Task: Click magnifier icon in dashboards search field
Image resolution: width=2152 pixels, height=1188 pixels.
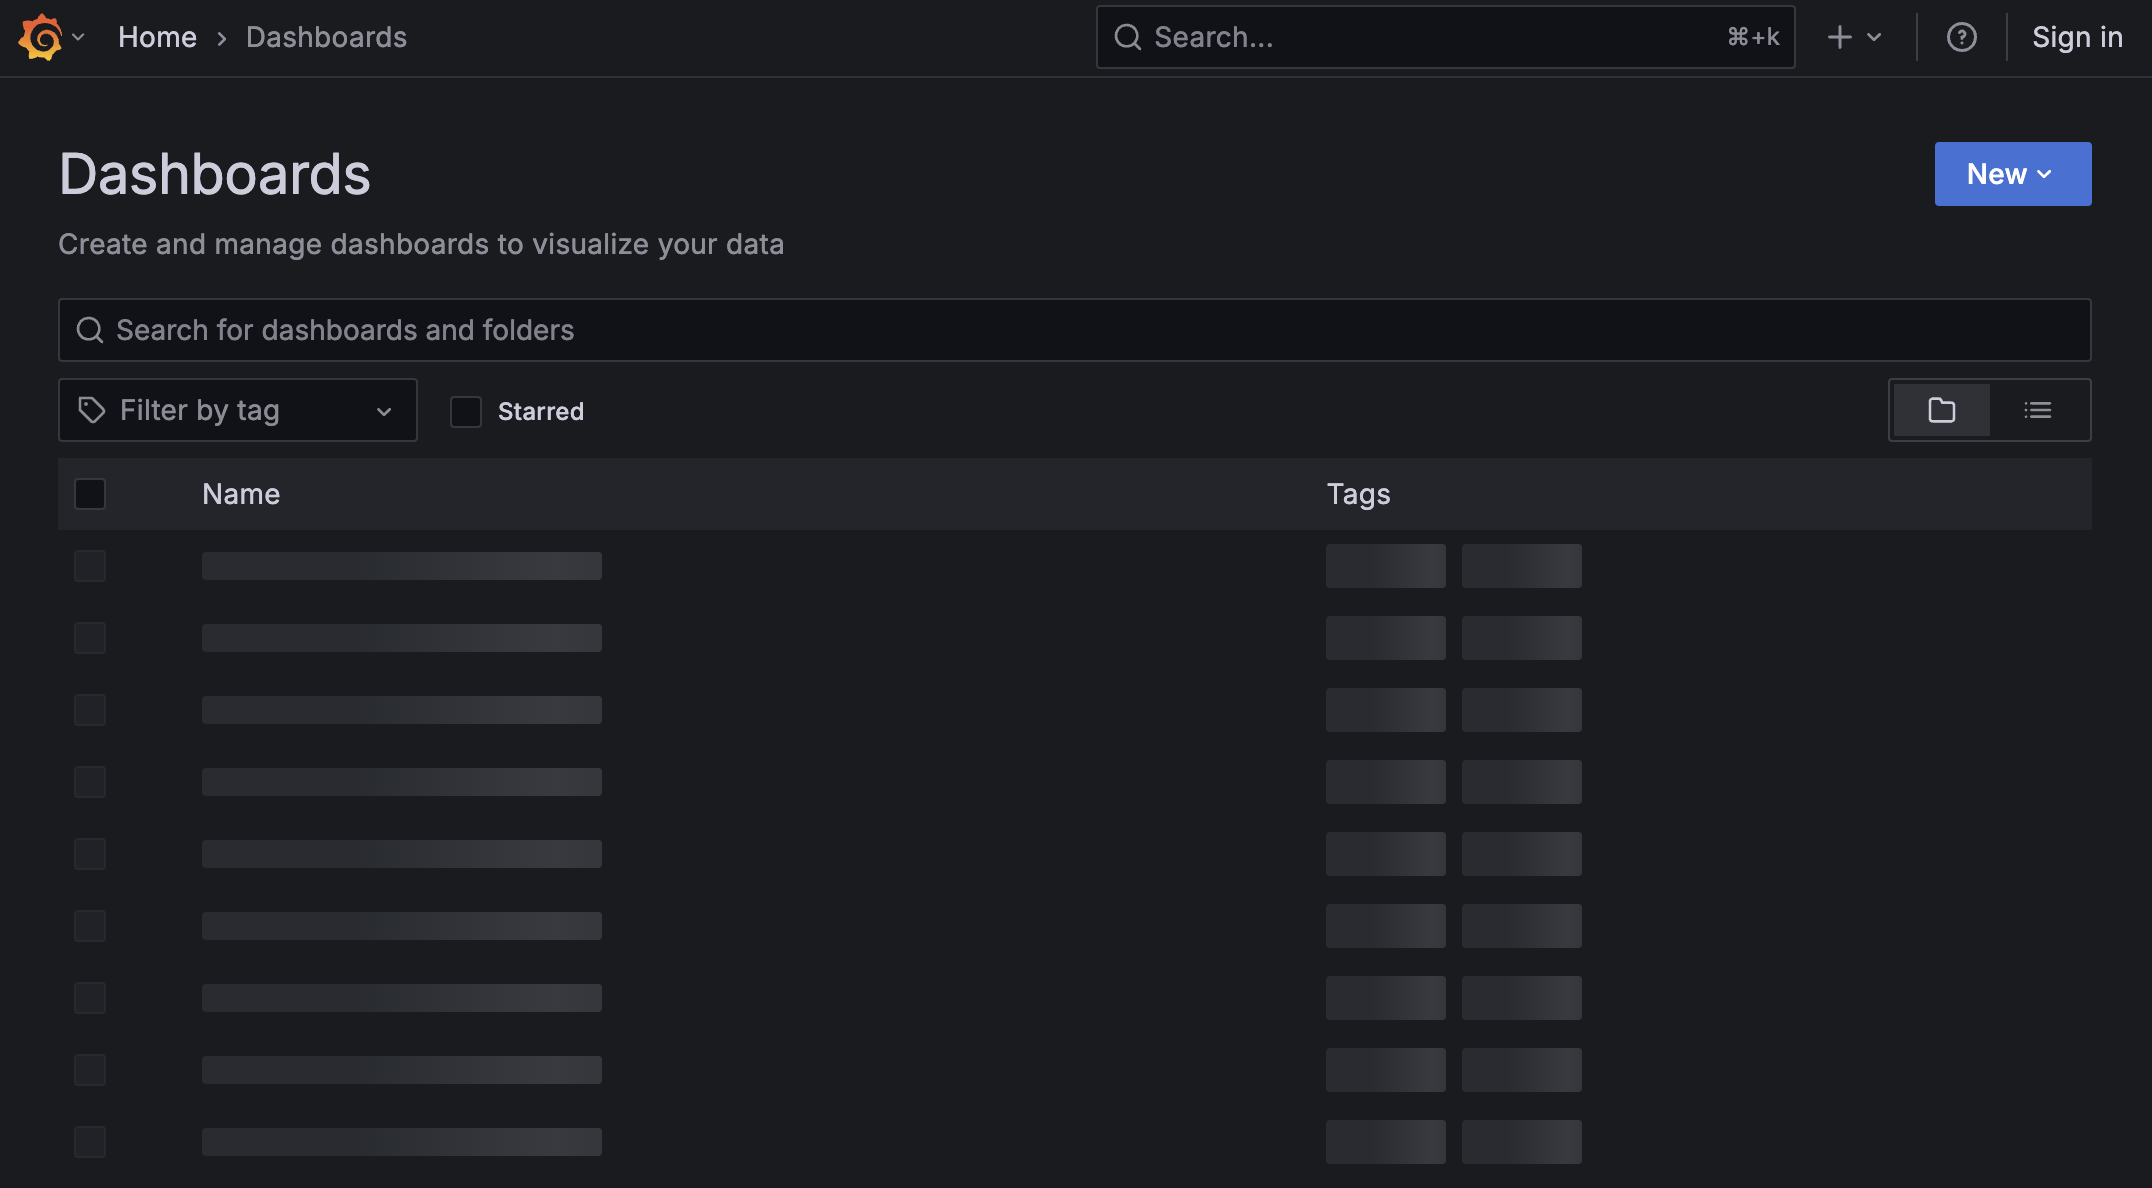Action: point(90,330)
